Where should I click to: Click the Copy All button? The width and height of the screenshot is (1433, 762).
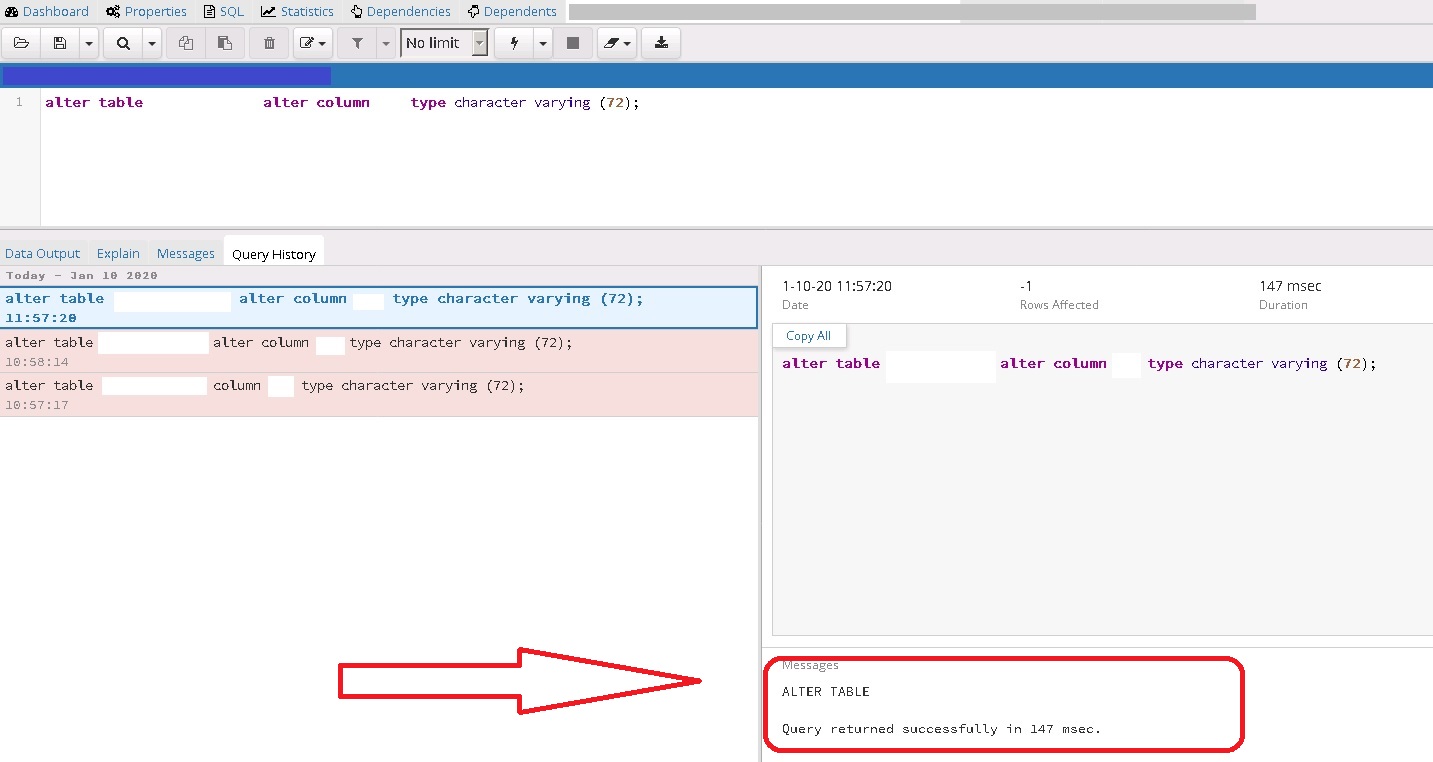tap(809, 336)
